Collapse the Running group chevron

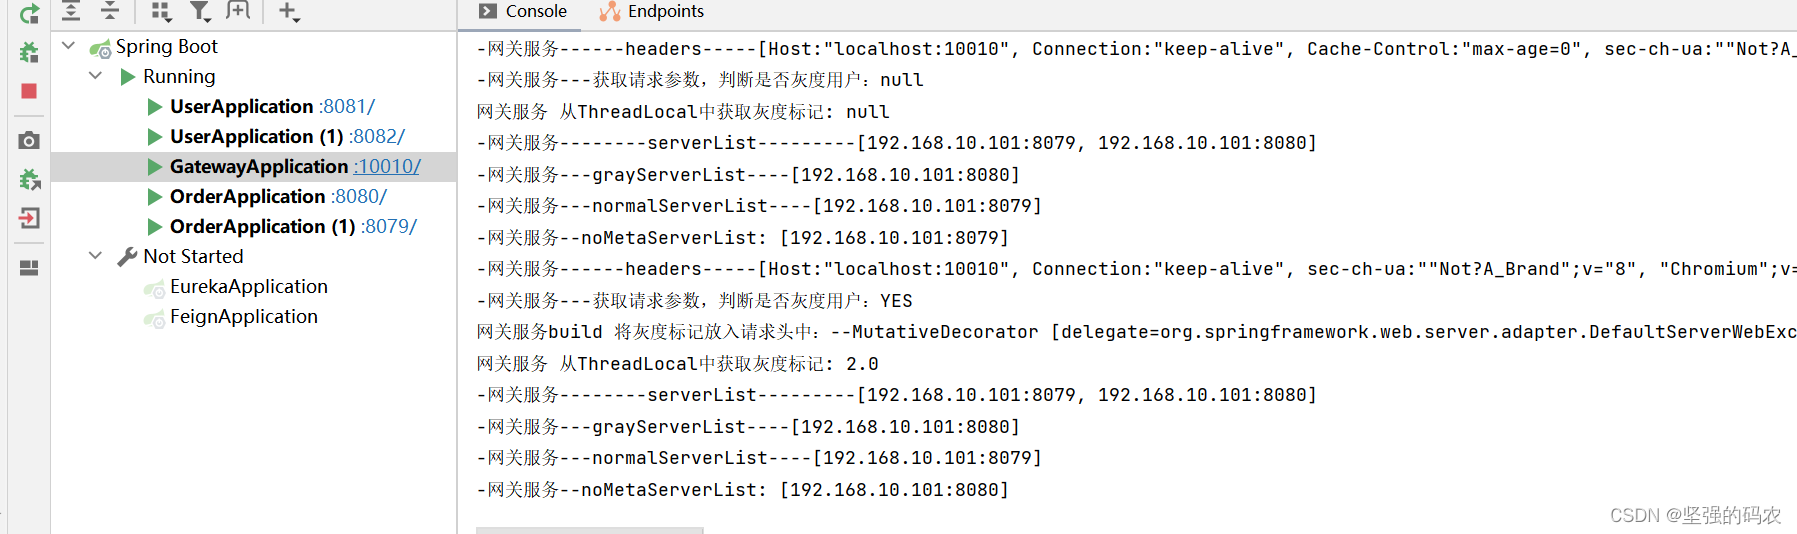coord(96,76)
